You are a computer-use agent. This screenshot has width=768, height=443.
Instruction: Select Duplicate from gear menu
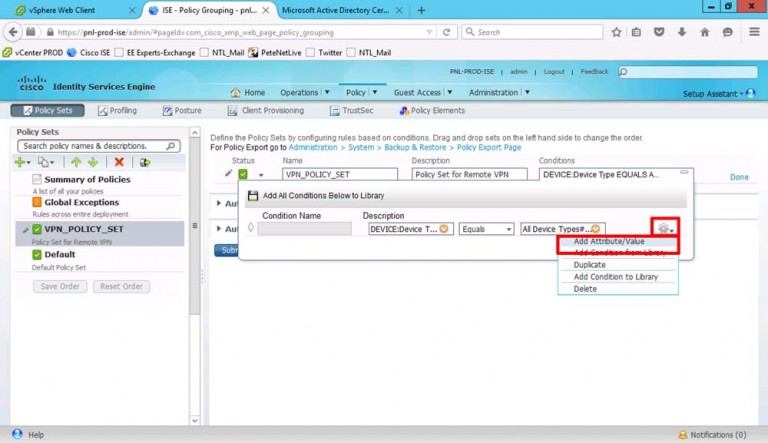click(589, 265)
